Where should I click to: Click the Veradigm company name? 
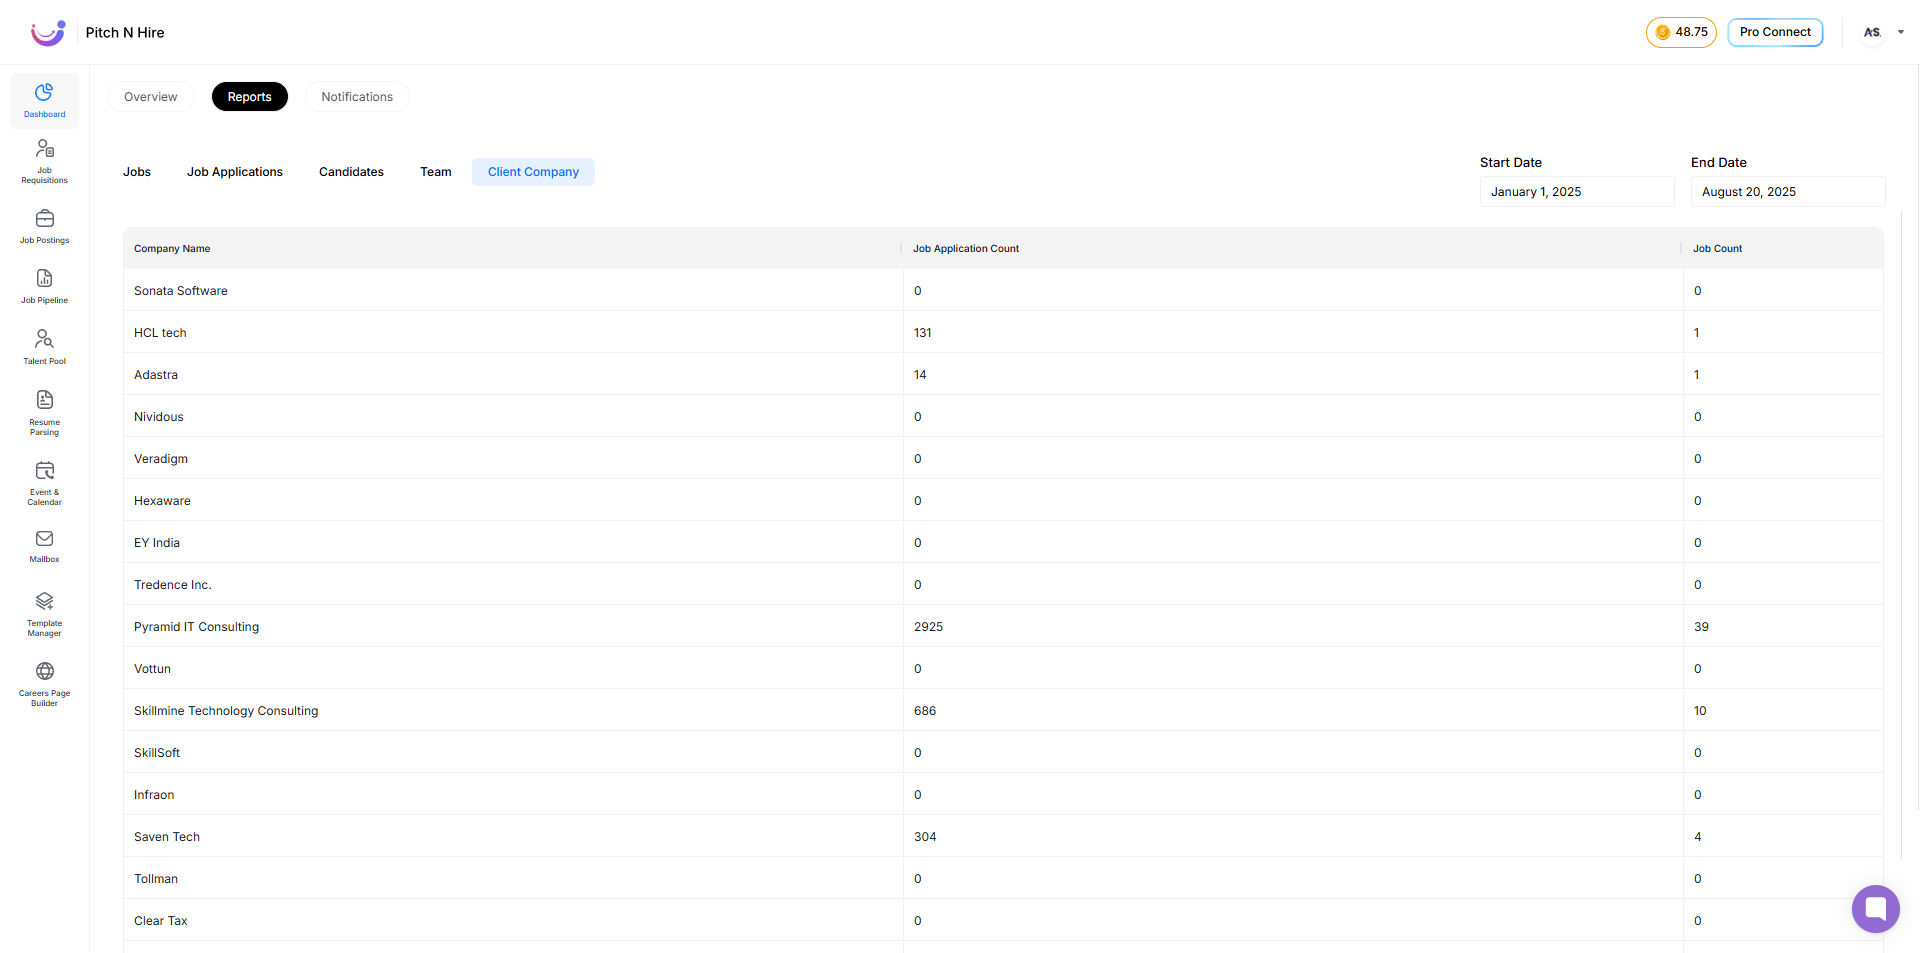click(161, 459)
